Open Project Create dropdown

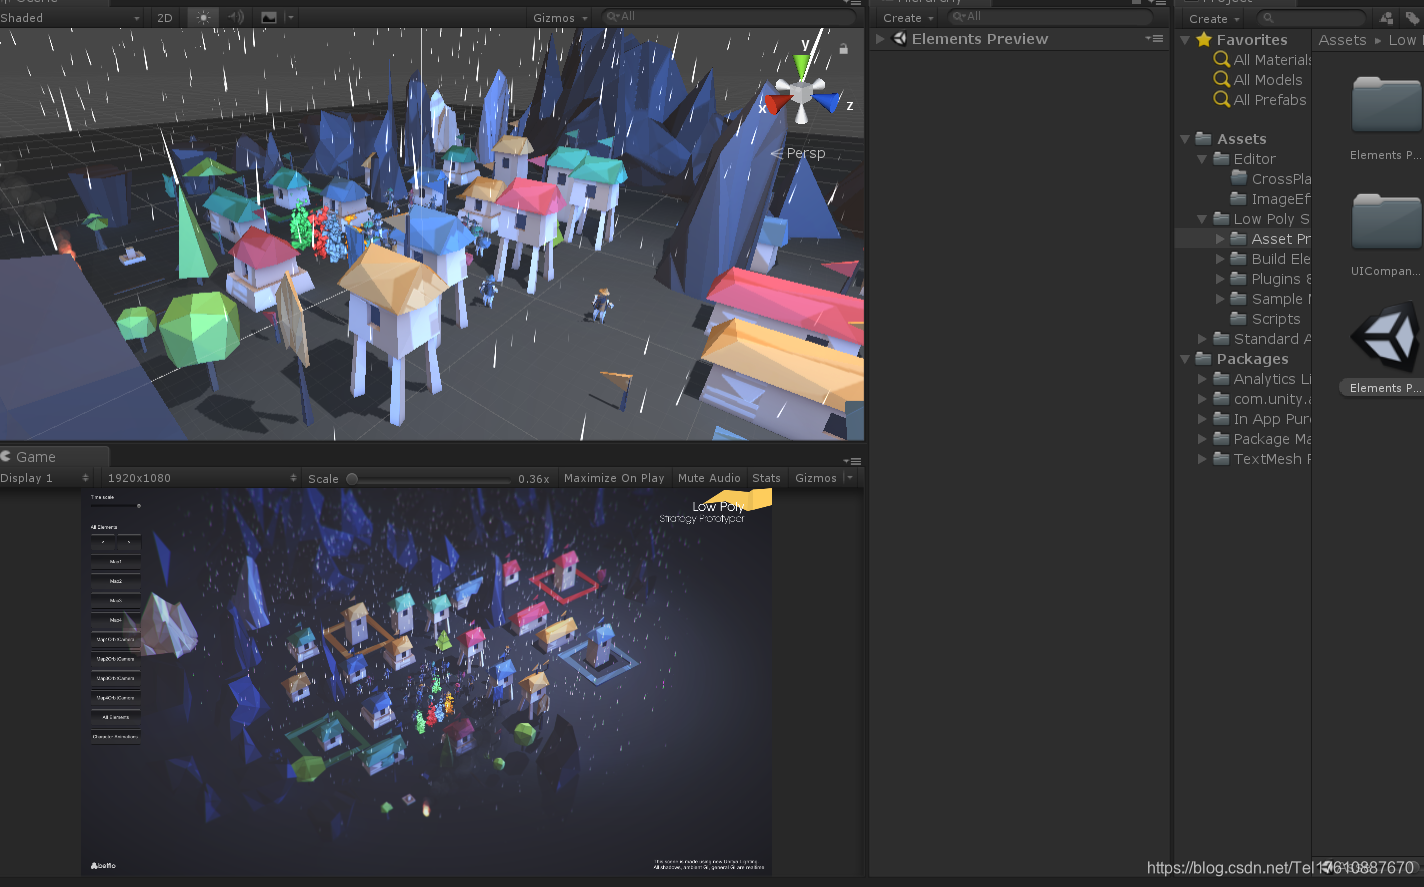1214,19
